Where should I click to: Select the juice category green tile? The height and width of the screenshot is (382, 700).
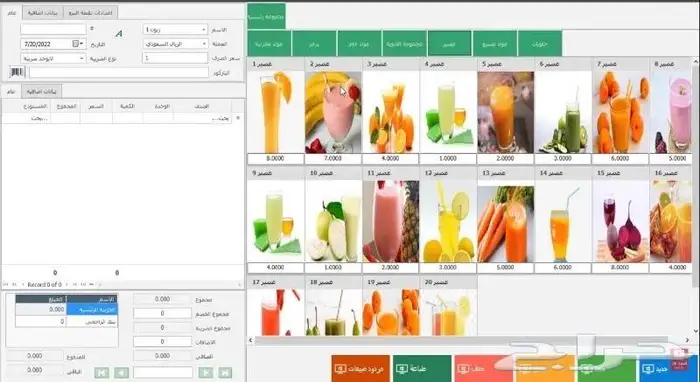click(x=449, y=43)
